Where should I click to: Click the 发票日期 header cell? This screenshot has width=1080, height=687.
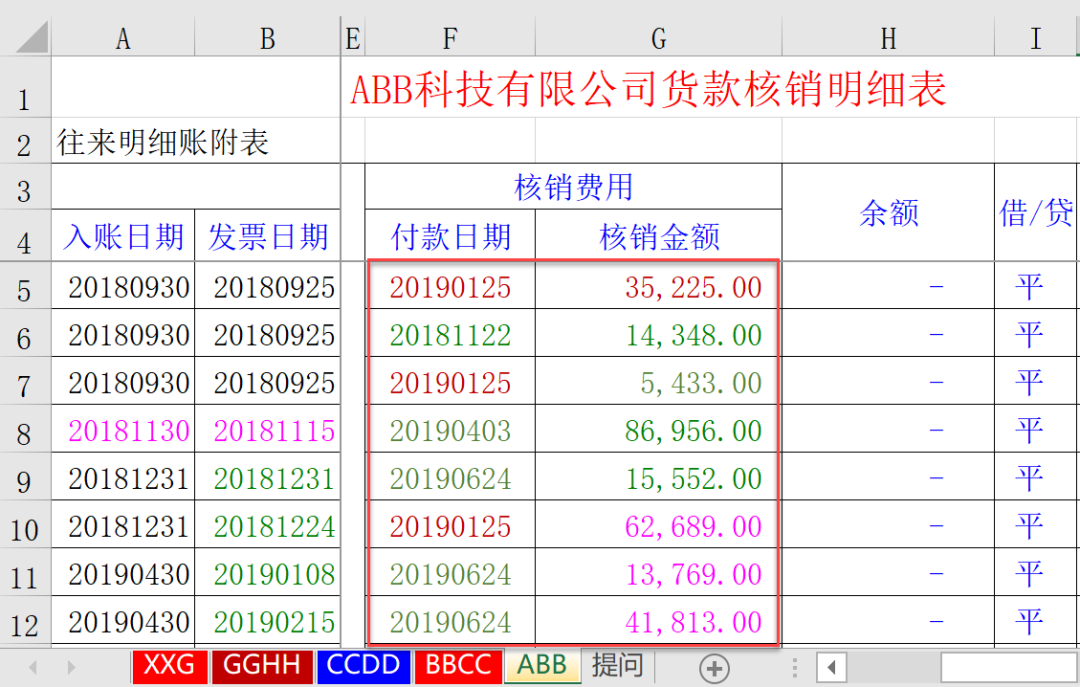[268, 236]
